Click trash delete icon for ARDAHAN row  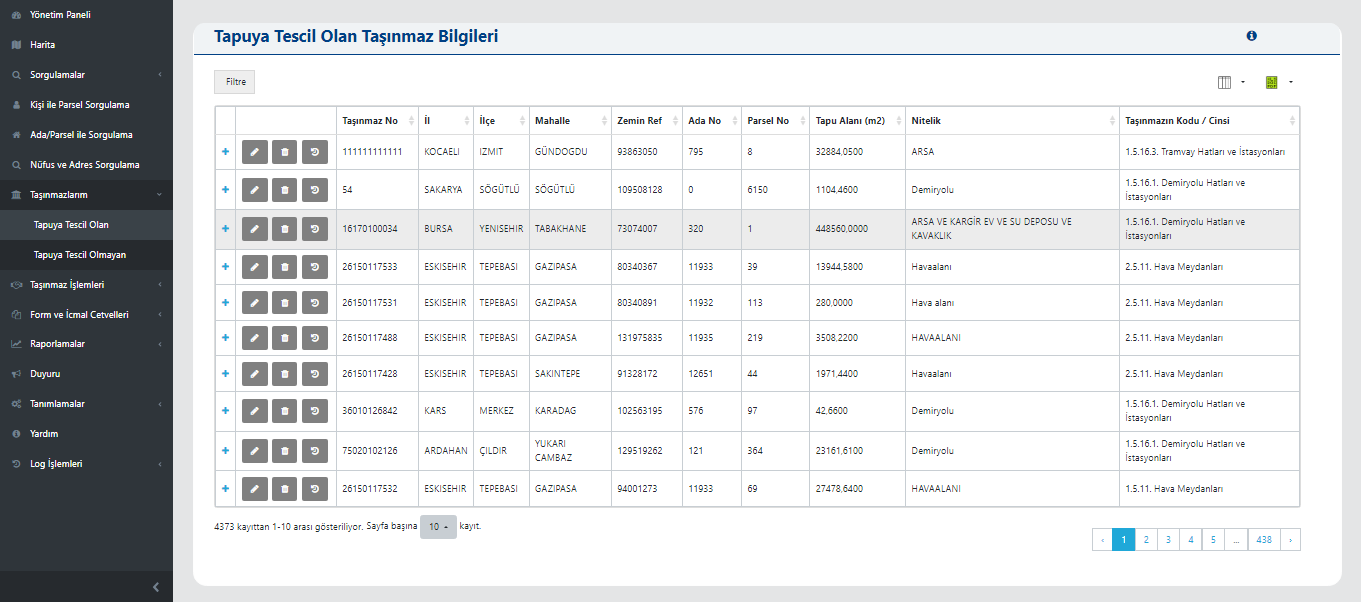pyautogui.click(x=285, y=450)
